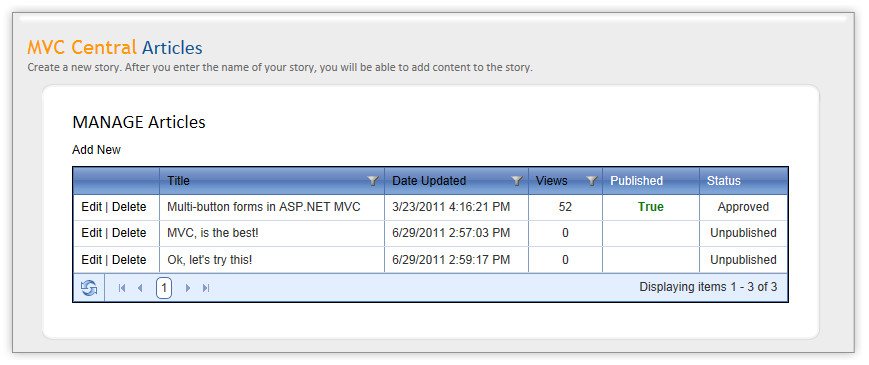The image size is (869, 365).
Task: Refresh the articles grid
Action: coord(89,287)
